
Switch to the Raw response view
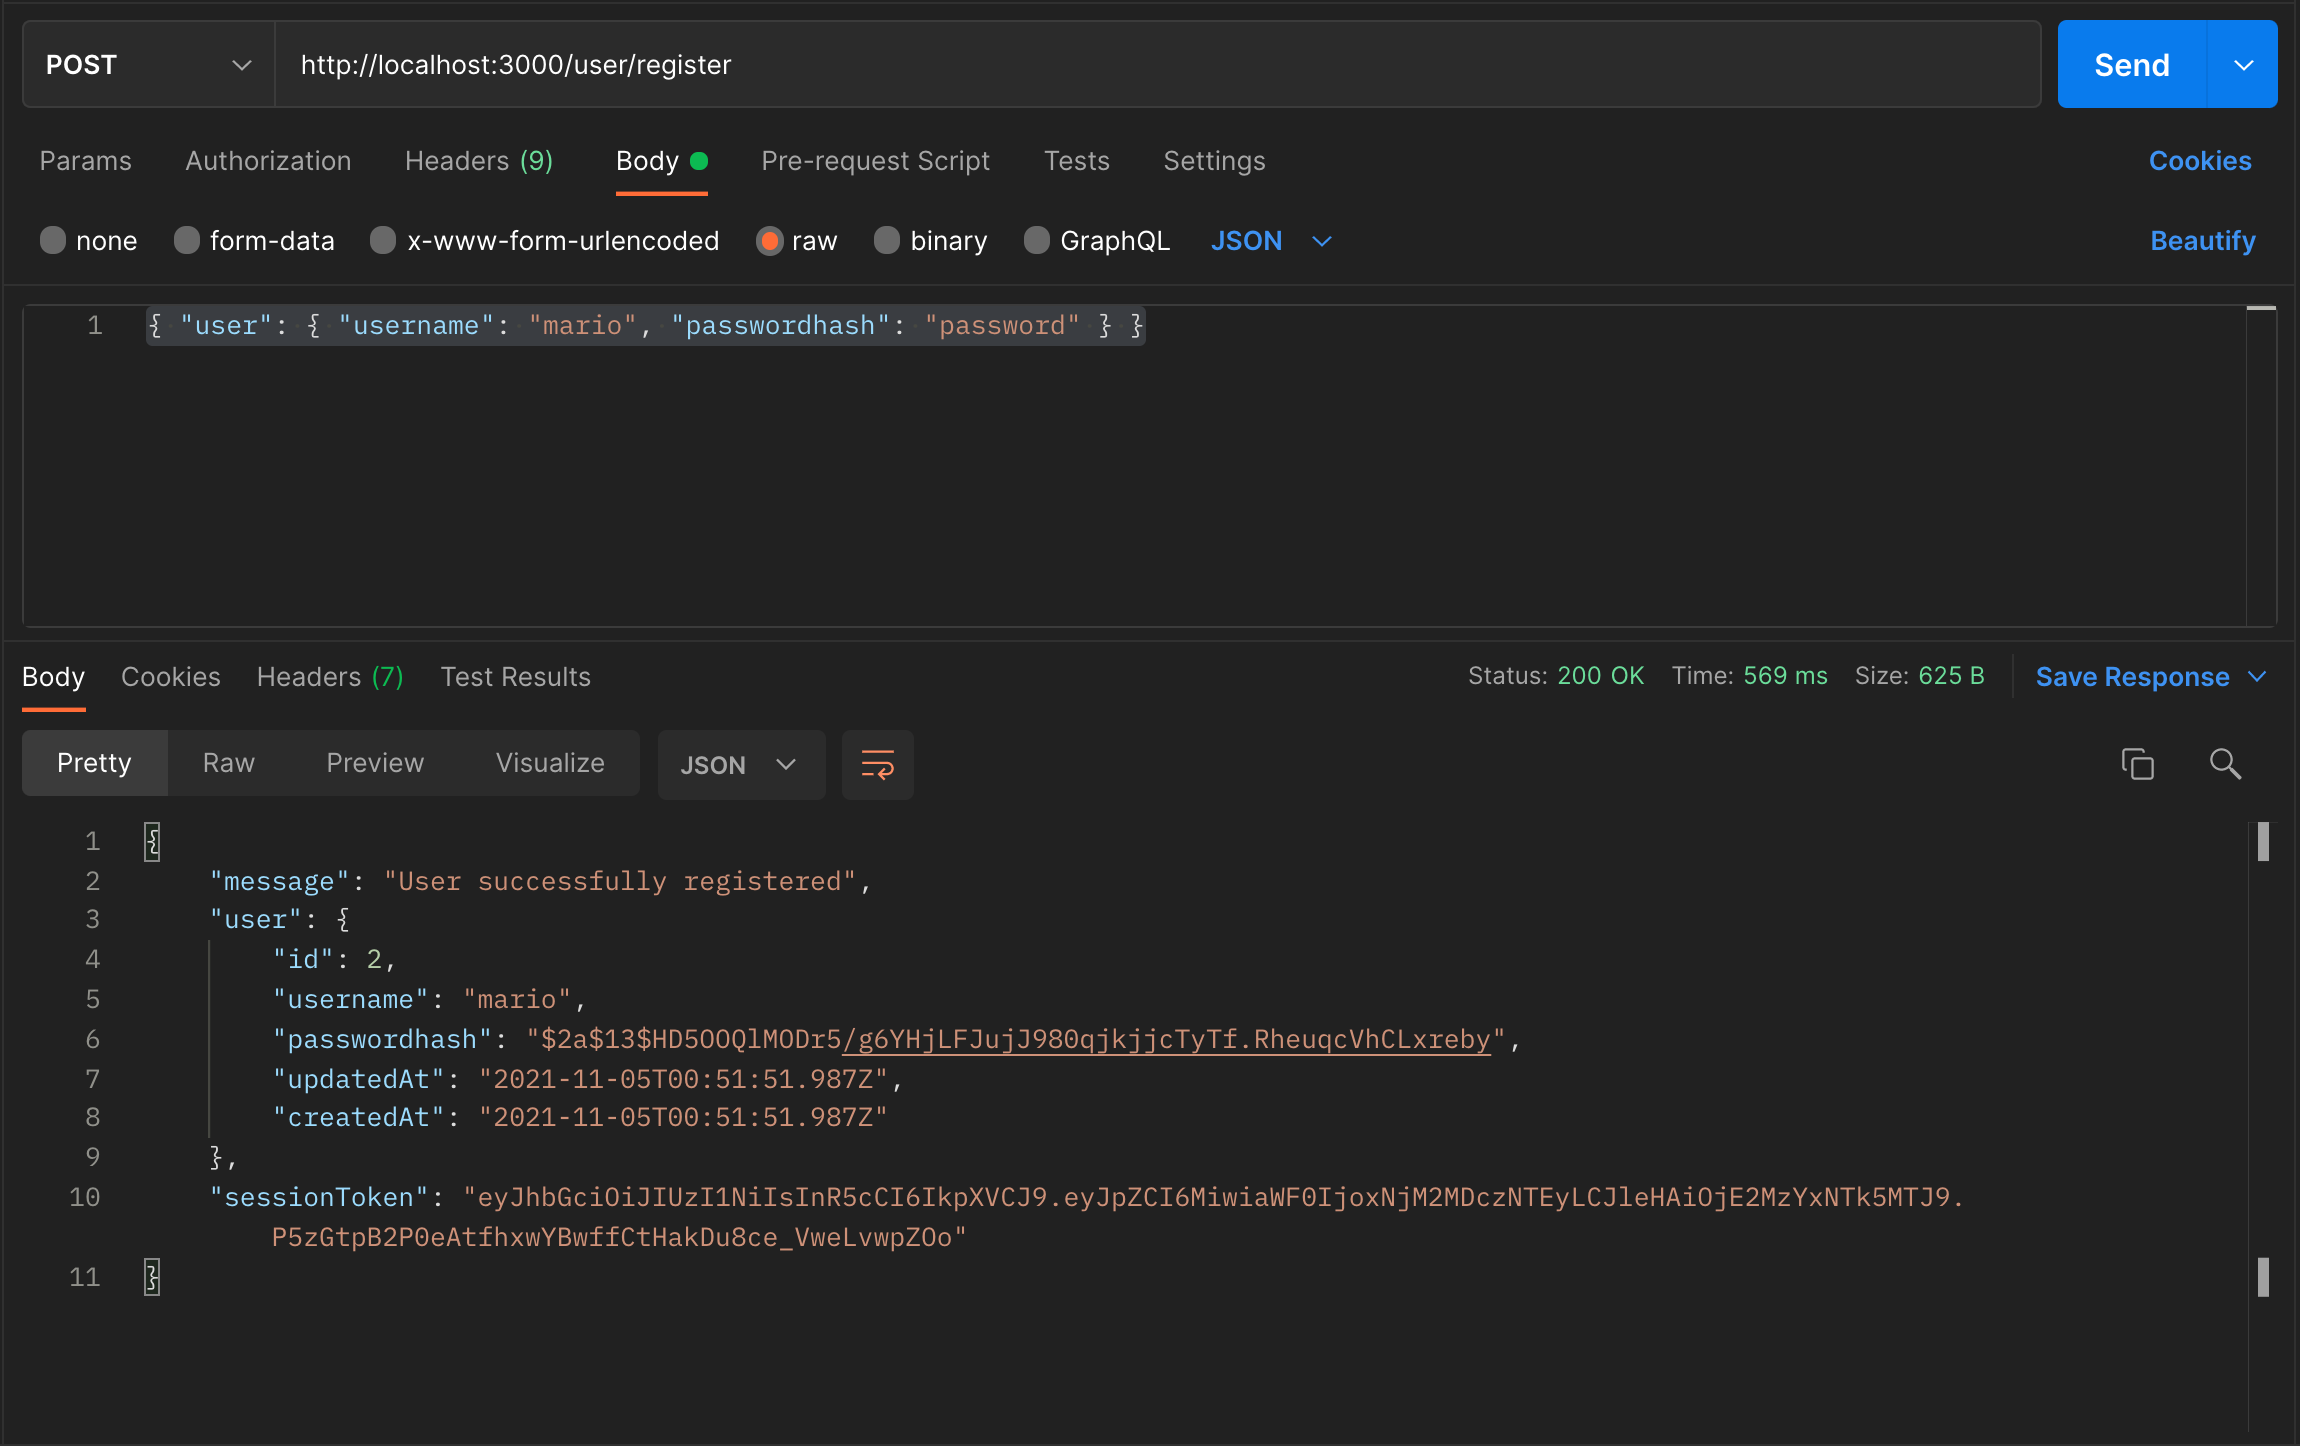228,762
